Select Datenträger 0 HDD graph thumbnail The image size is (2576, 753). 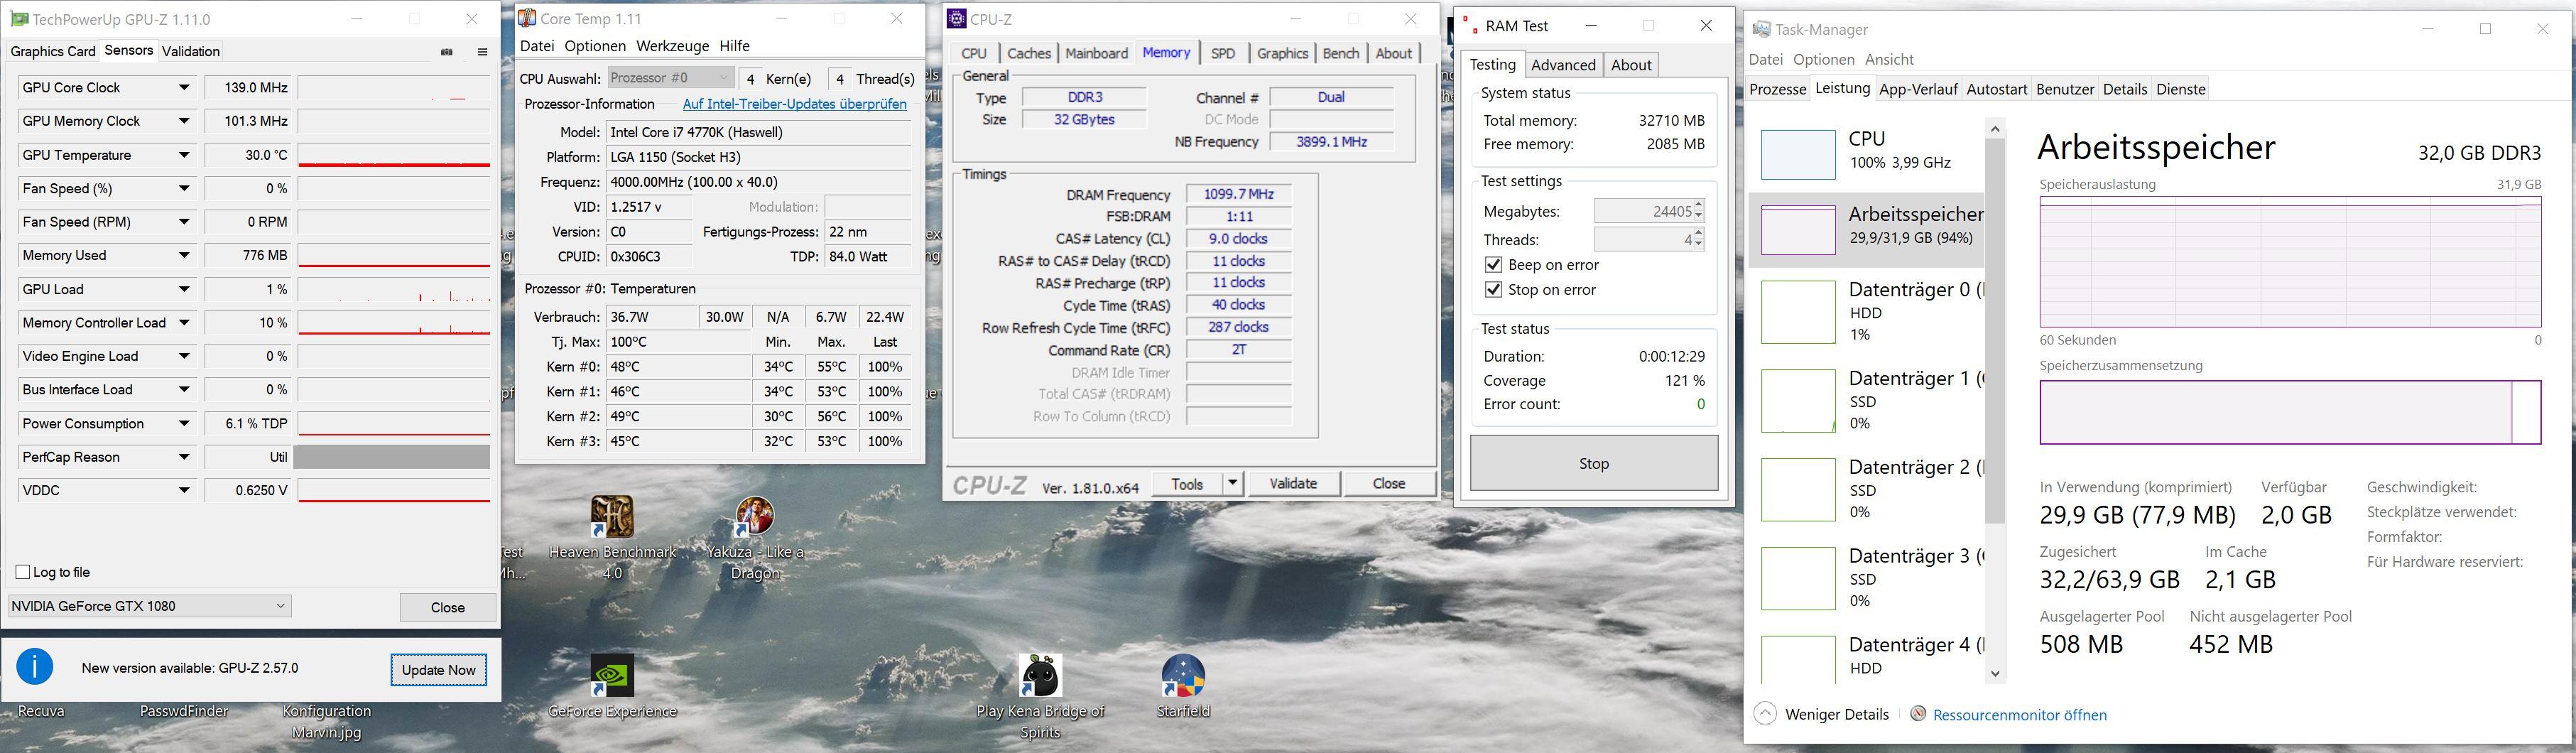pyautogui.click(x=1798, y=312)
